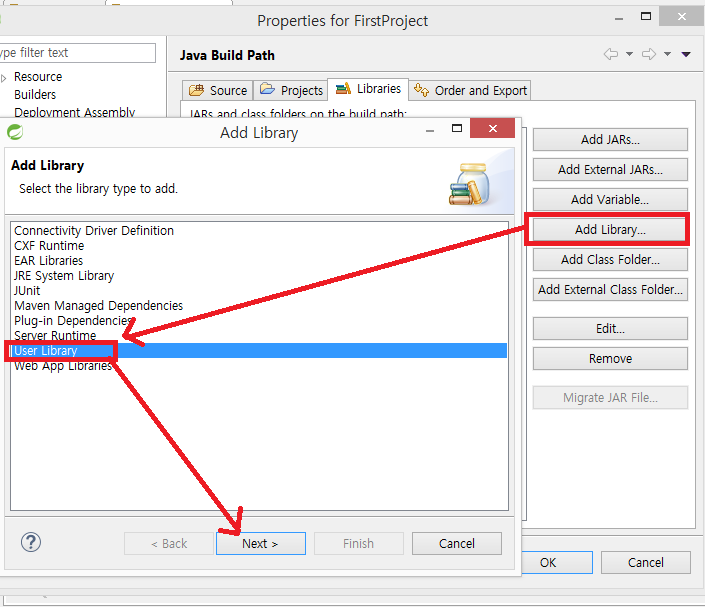This screenshot has width=705, height=607.
Task: Click the Spring leaf icon in Add Library title bar
Action: point(16,132)
